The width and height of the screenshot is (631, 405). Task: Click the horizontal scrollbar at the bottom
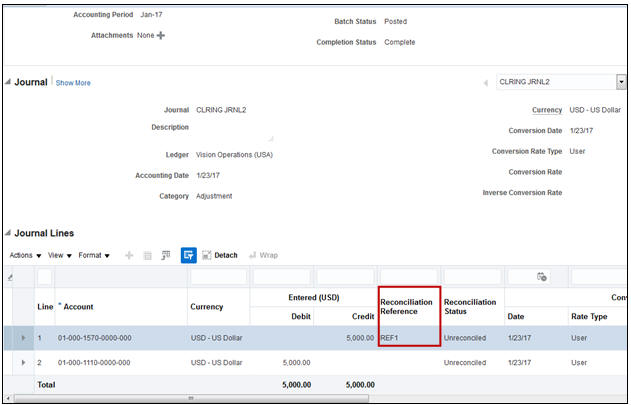pos(190,398)
